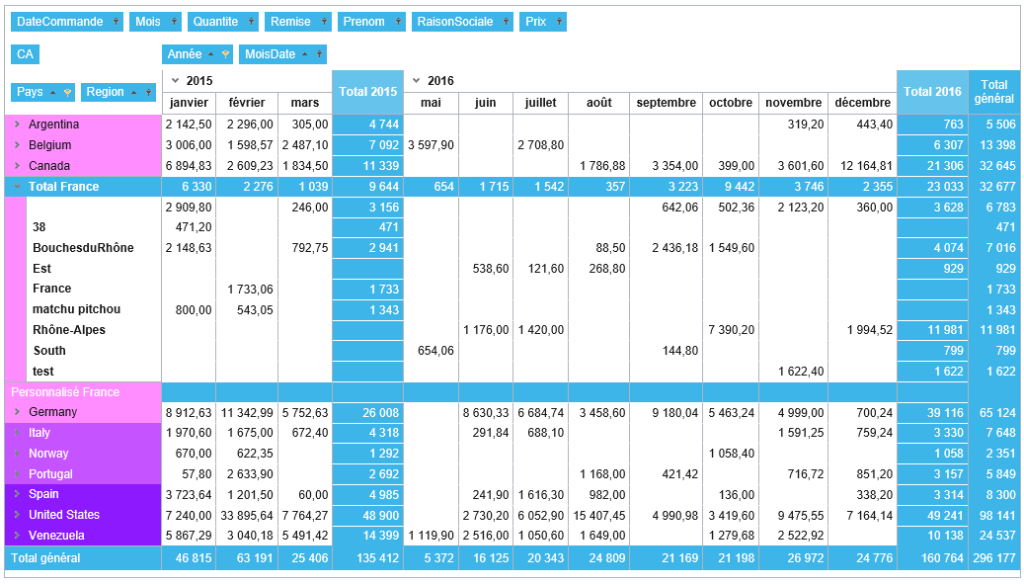Click the février month column header

tap(247, 103)
